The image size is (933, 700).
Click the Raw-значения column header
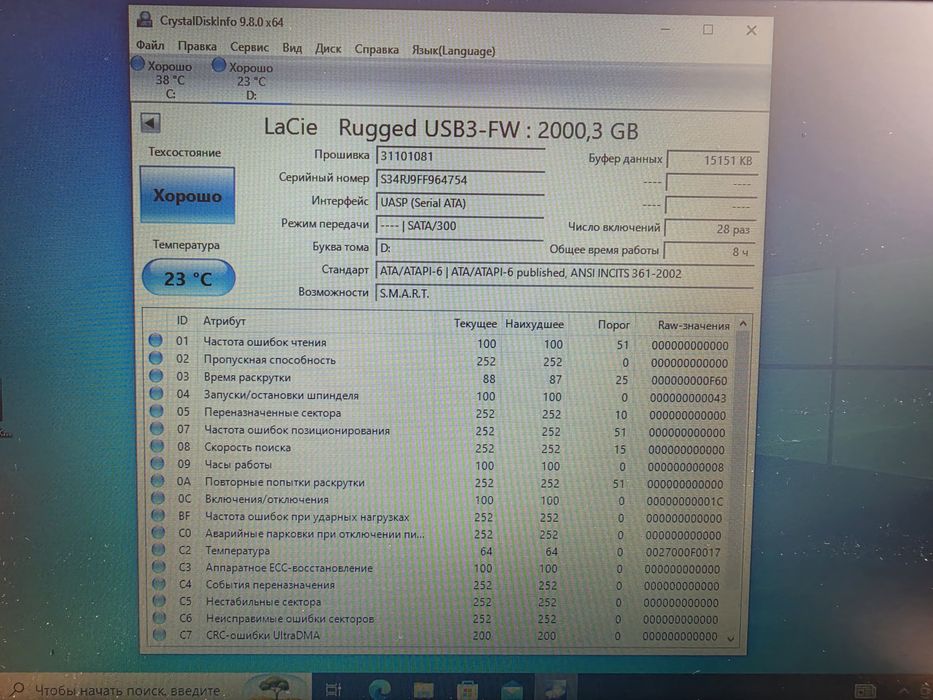[x=693, y=326]
